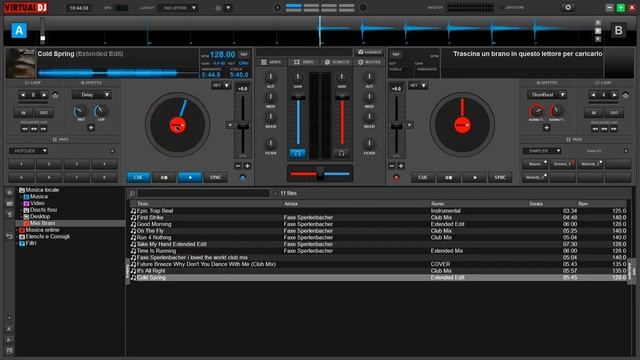This screenshot has width=640, height=360.
Task: Select Filtri in the folder tree
Action: coord(31,243)
